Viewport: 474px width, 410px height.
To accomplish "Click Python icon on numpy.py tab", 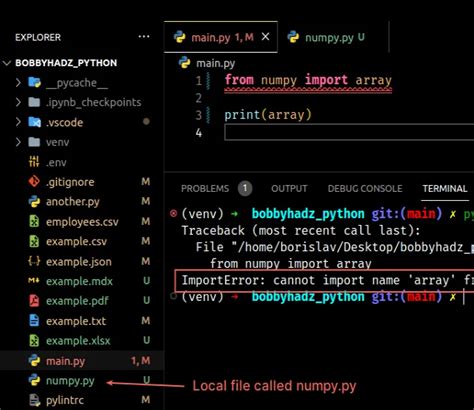I will tap(293, 37).
